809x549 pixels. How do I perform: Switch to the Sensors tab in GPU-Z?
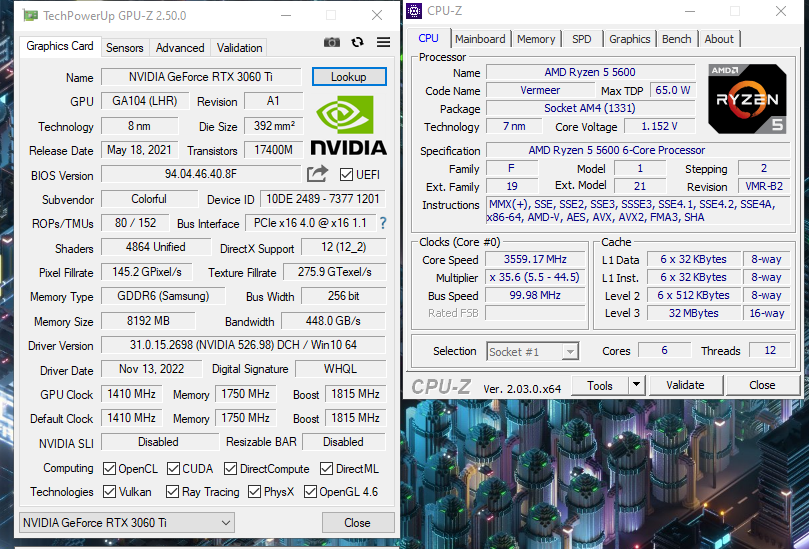(125, 47)
